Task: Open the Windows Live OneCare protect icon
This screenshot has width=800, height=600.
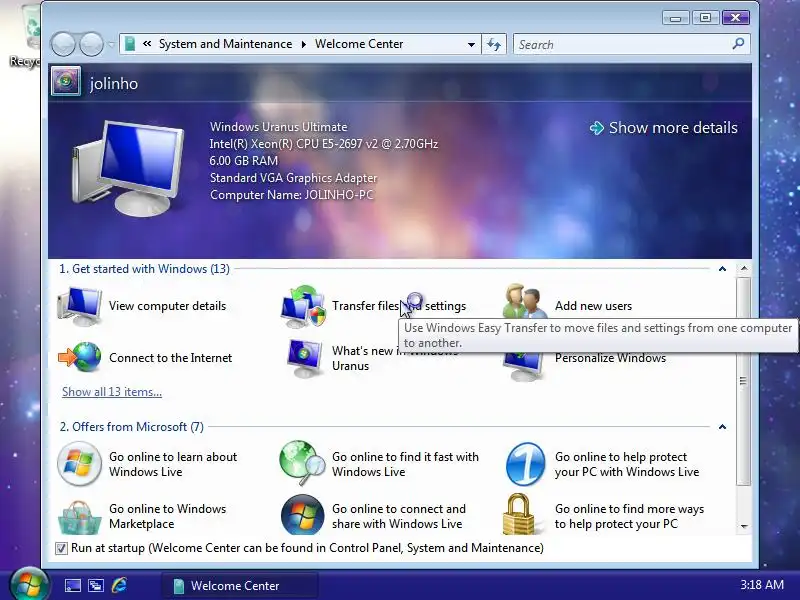Action: 526,464
